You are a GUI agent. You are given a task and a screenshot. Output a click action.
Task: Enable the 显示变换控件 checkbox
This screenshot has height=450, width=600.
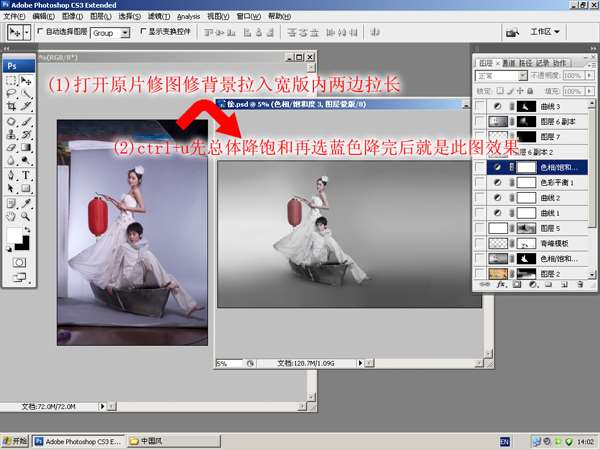click(x=142, y=32)
